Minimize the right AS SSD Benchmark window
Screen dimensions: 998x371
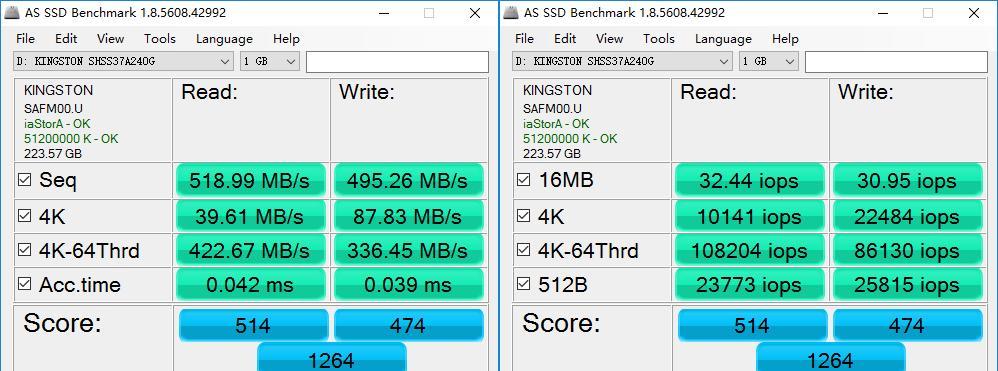(x=883, y=13)
